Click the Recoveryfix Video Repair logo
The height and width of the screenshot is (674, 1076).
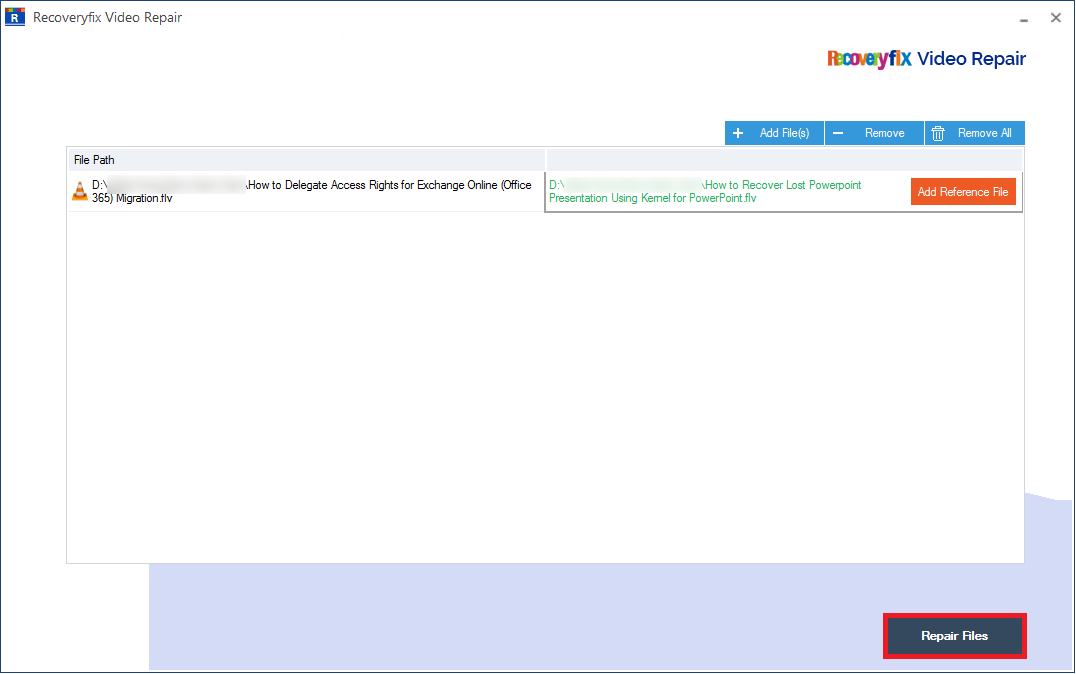(926, 59)
